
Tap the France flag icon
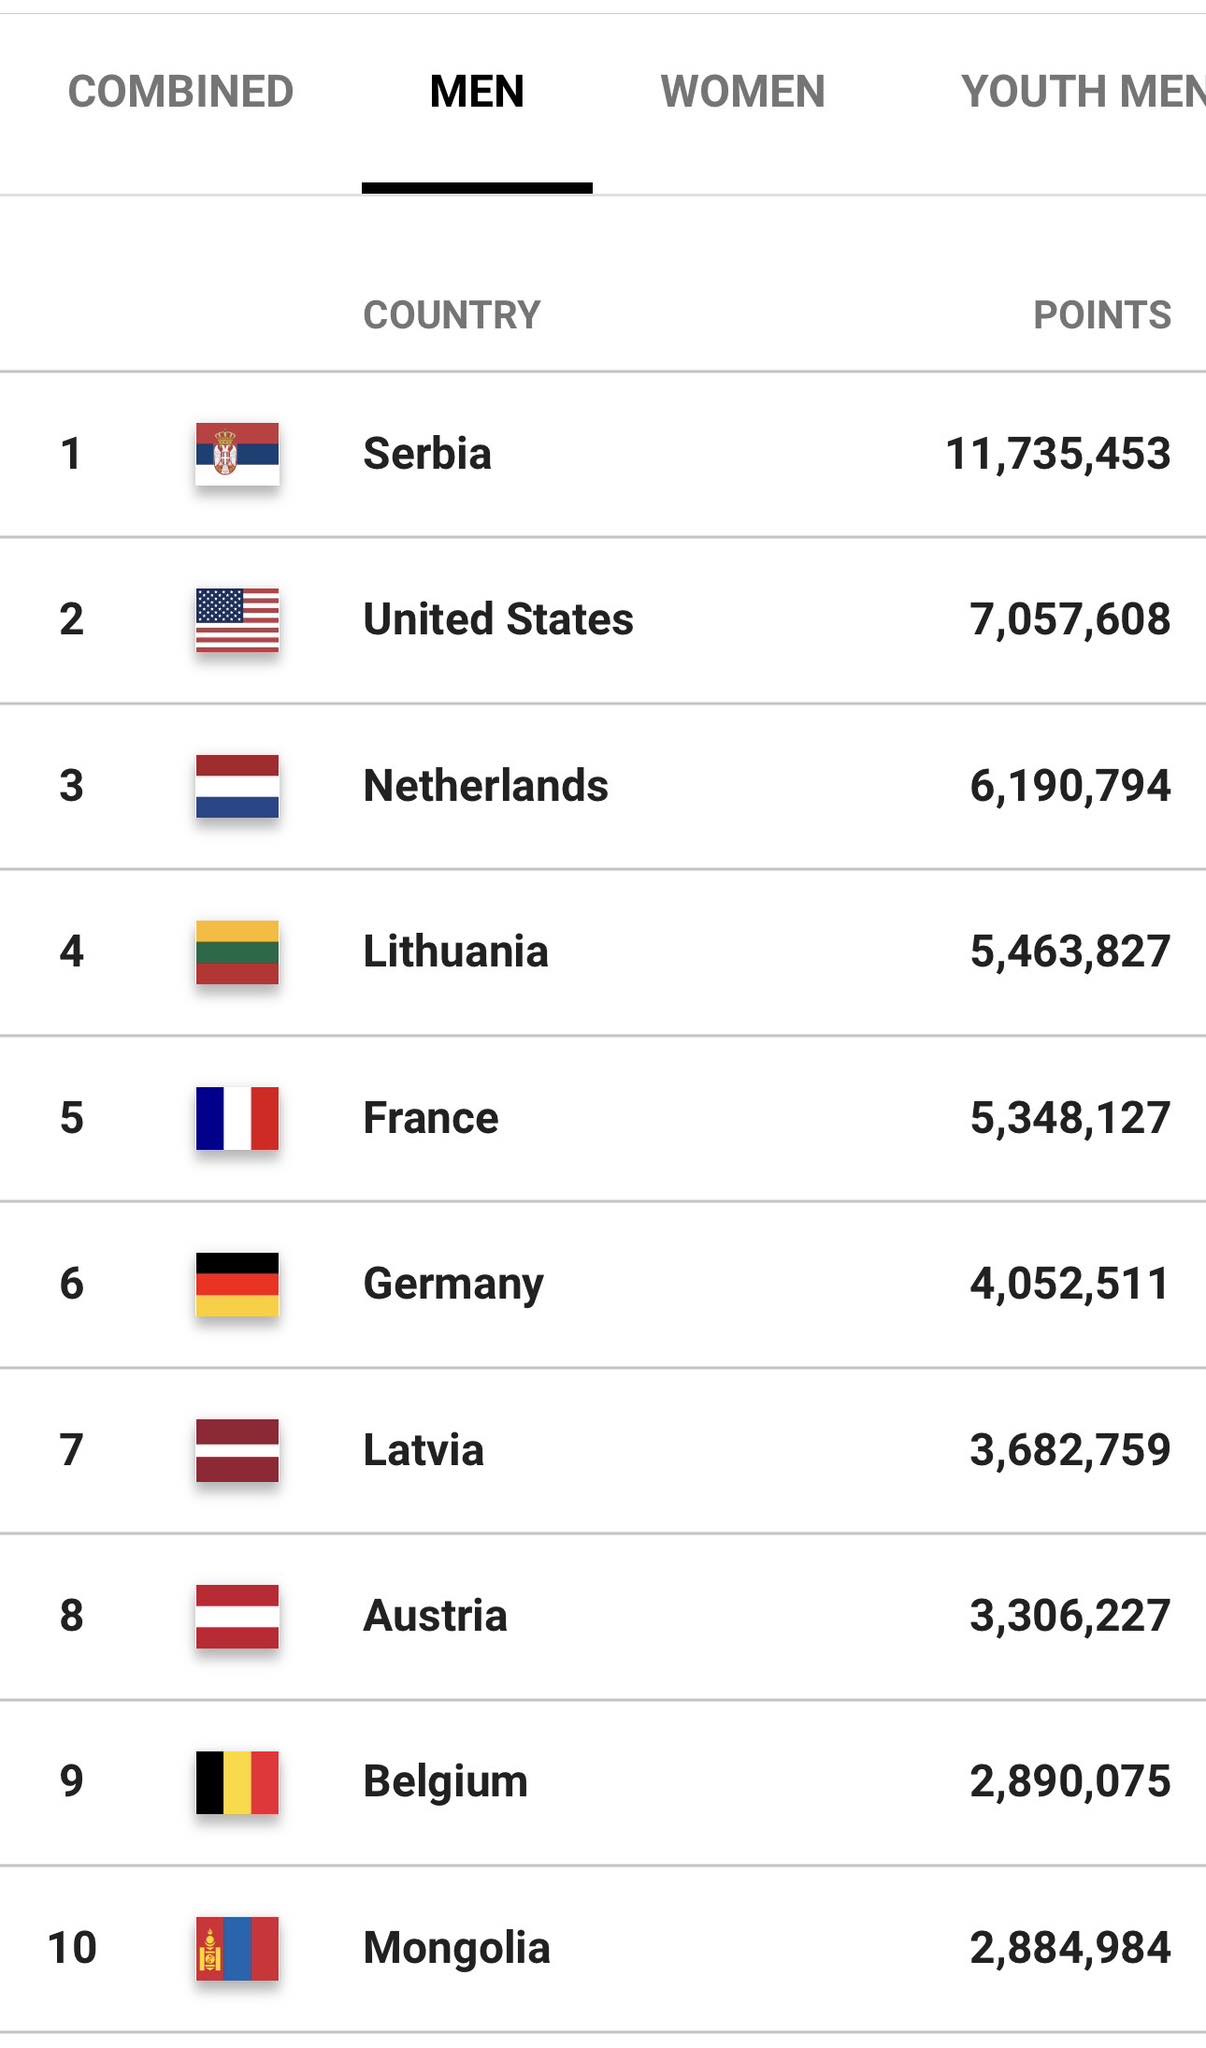click(x=237, y=1118)
